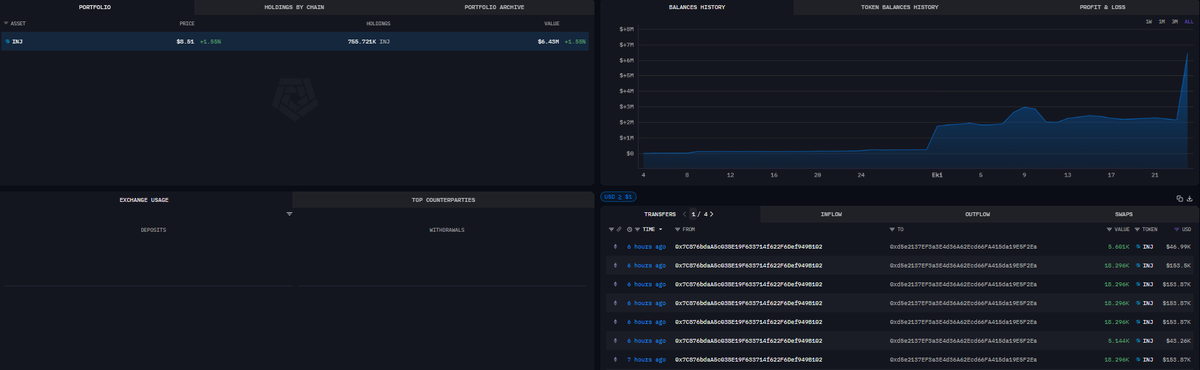
Task: Click chain icon of the 7 hours ago row
Action: pyautogui.click(x=615, y=359)
